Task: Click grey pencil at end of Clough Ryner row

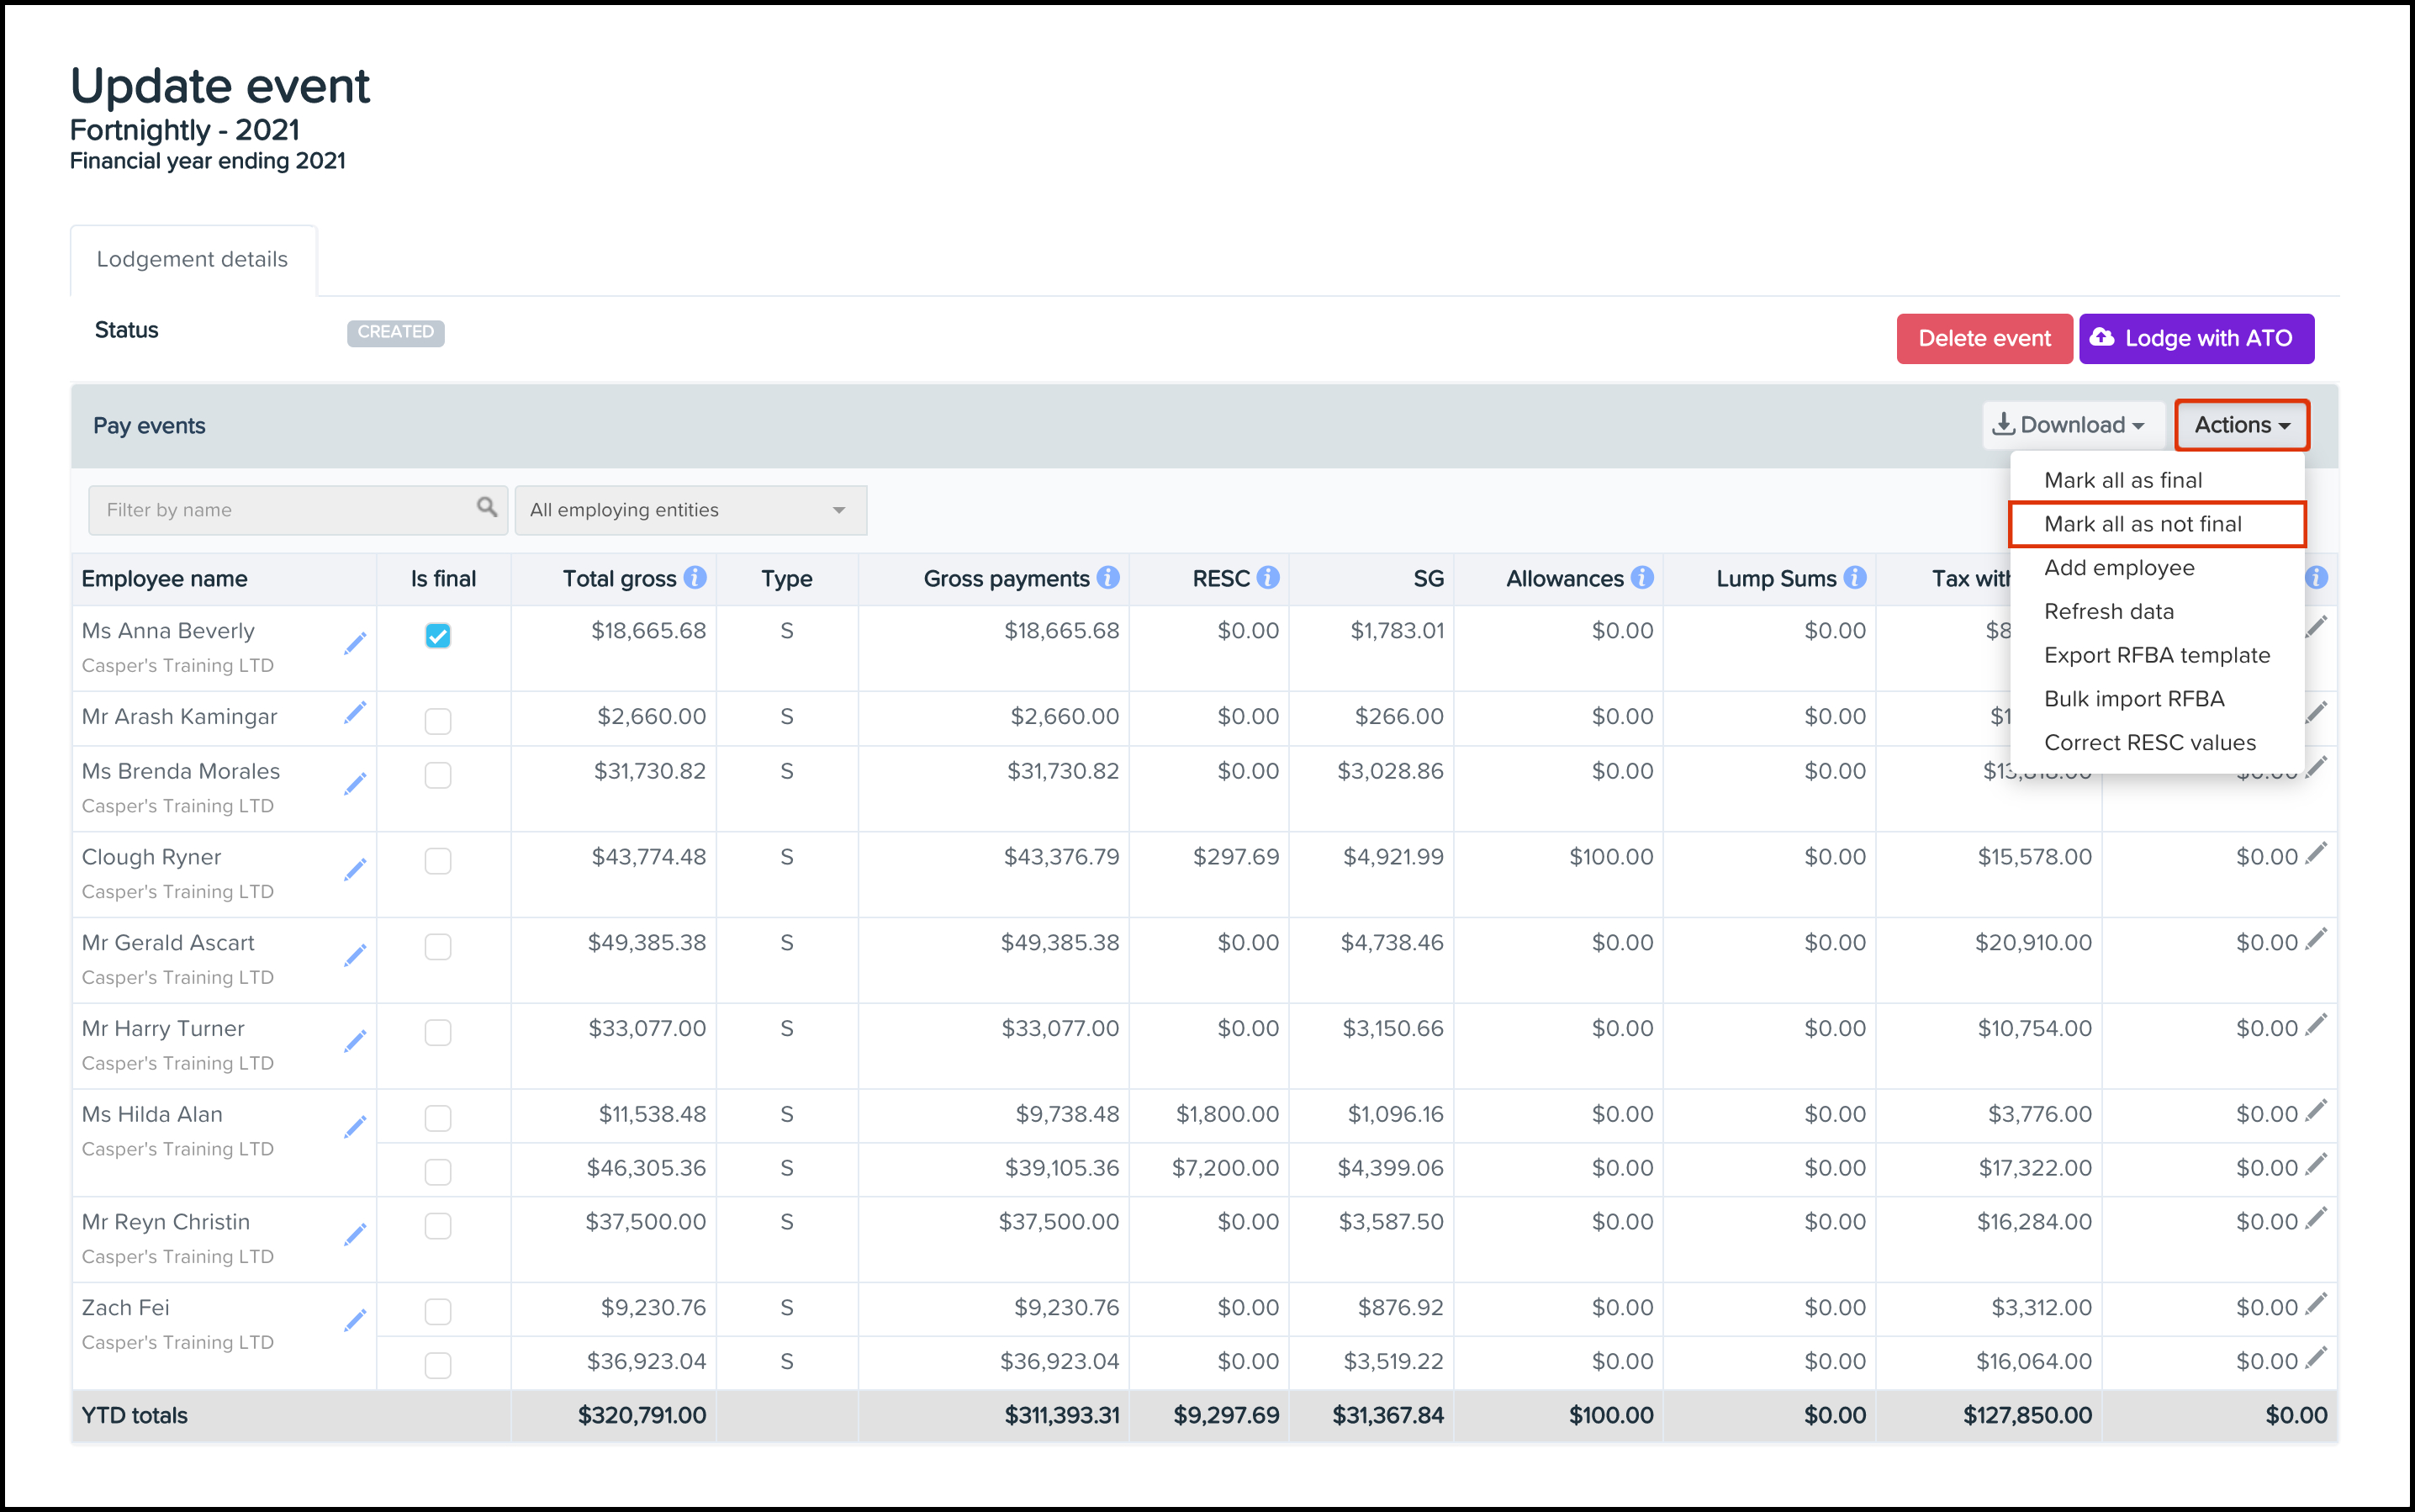Action: coord(2316,853)
